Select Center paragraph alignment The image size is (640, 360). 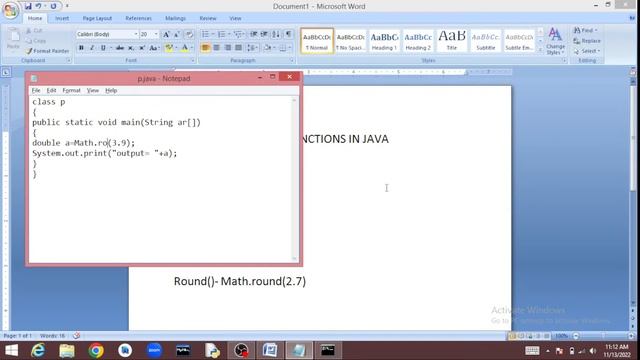click(x=216, y=48)
